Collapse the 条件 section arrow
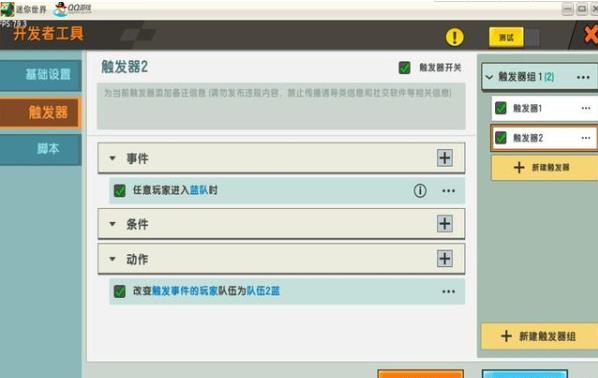Screen dimensions: 598x378 pyautogui.click(x=113, y=224)
